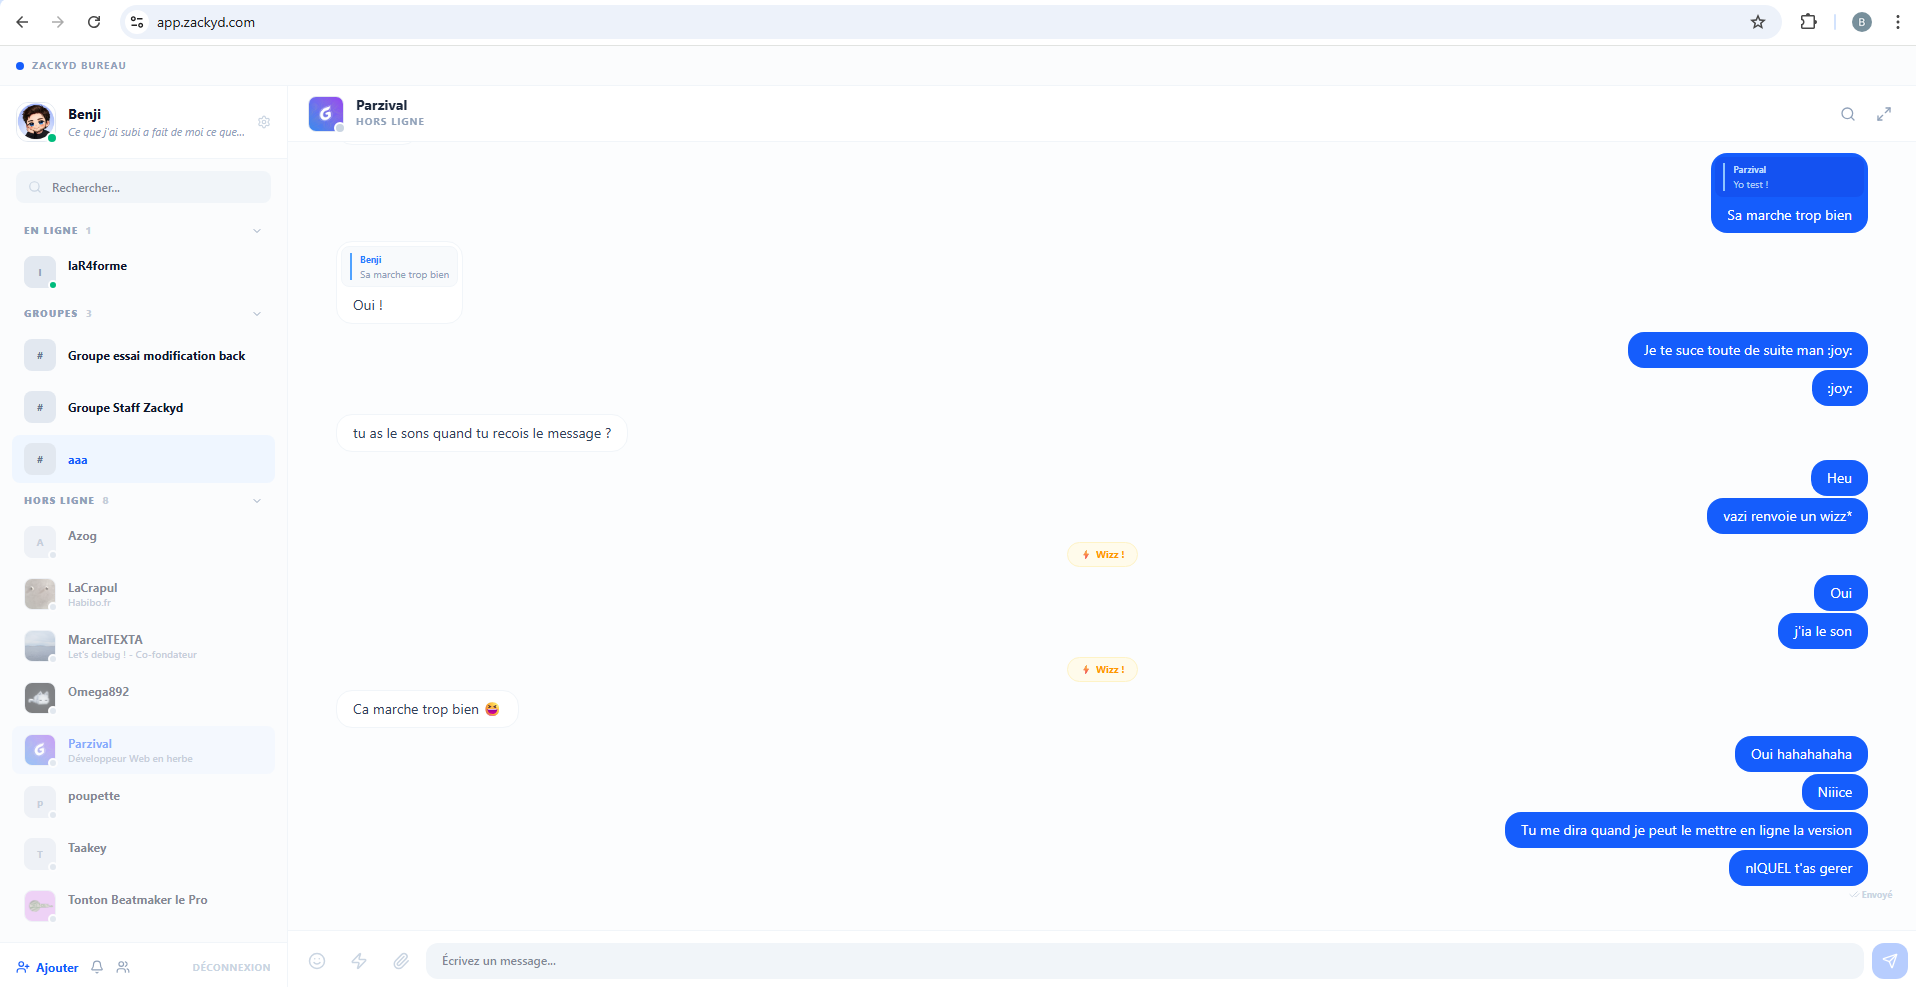Open the emoji picker in message bar
1916x987 pixels.
317,961
